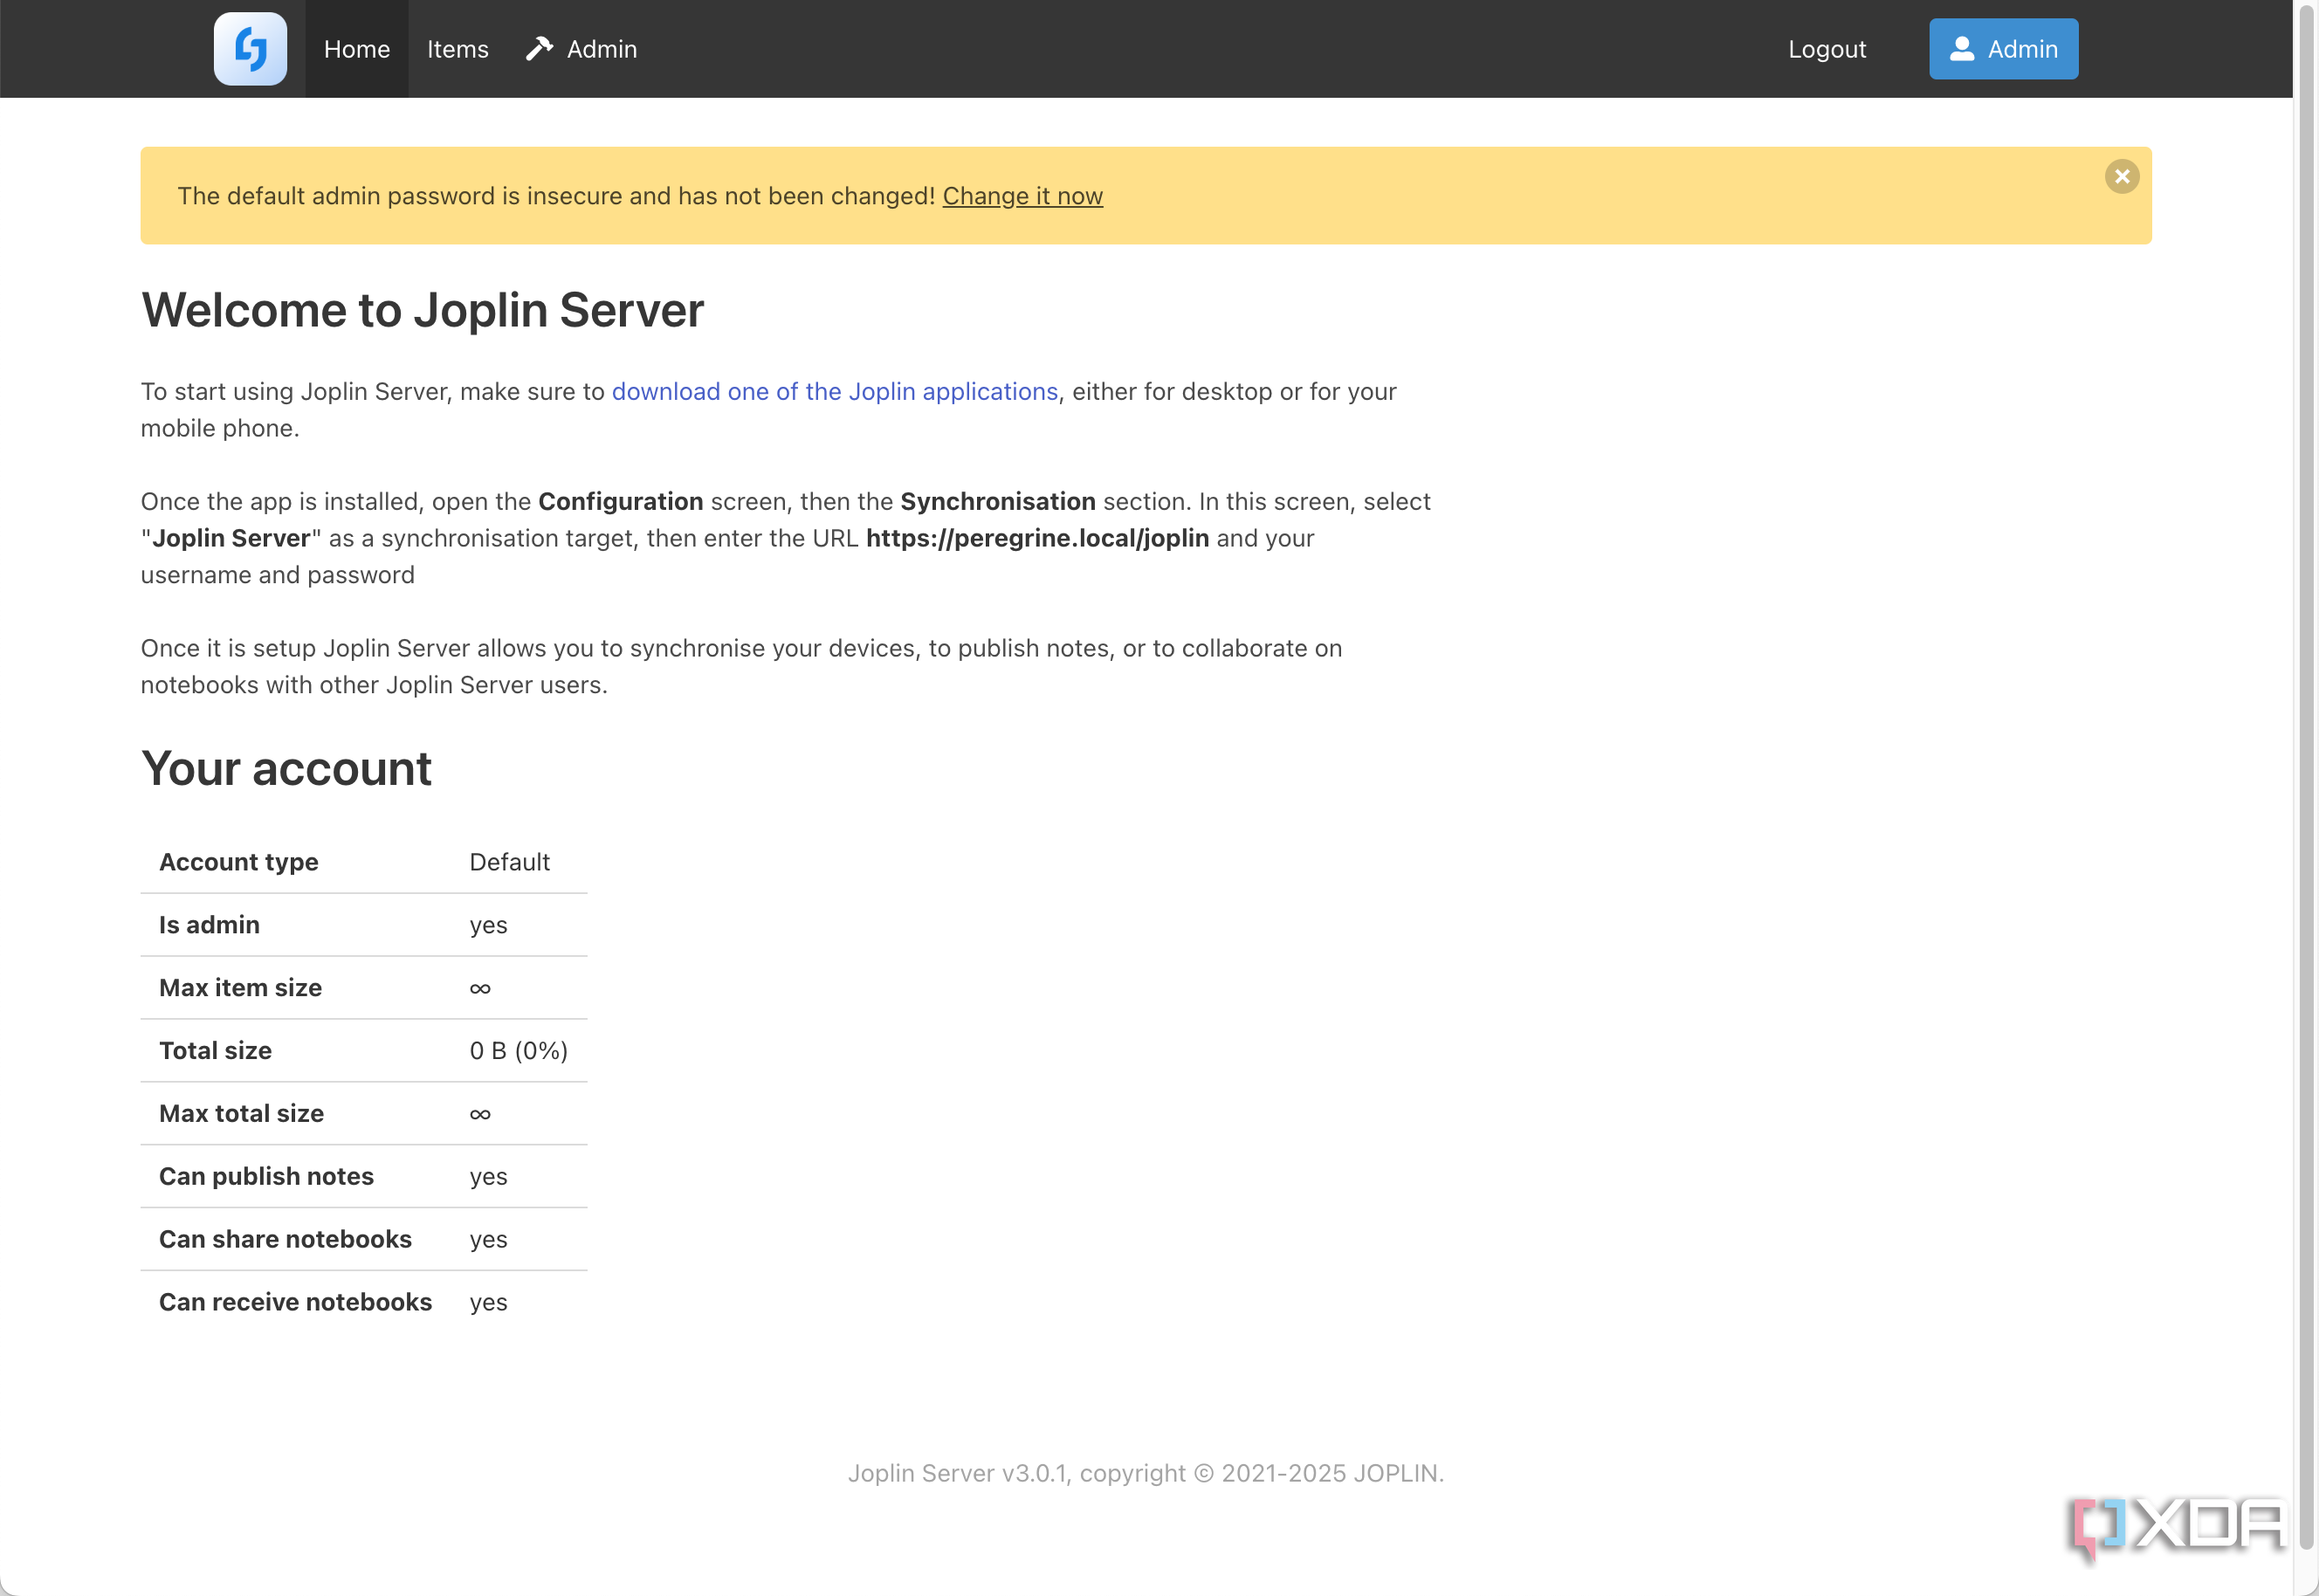Viewport: 2319px width, 1596px height.
Task: Click the 'Total size' label
Action: coord(215,1051)
